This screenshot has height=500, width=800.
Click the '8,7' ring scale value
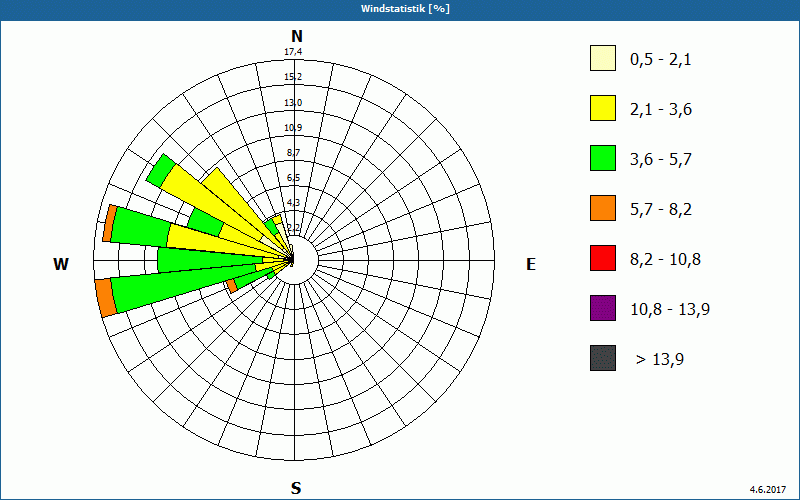pyautogui.click(x=293, y=153)
